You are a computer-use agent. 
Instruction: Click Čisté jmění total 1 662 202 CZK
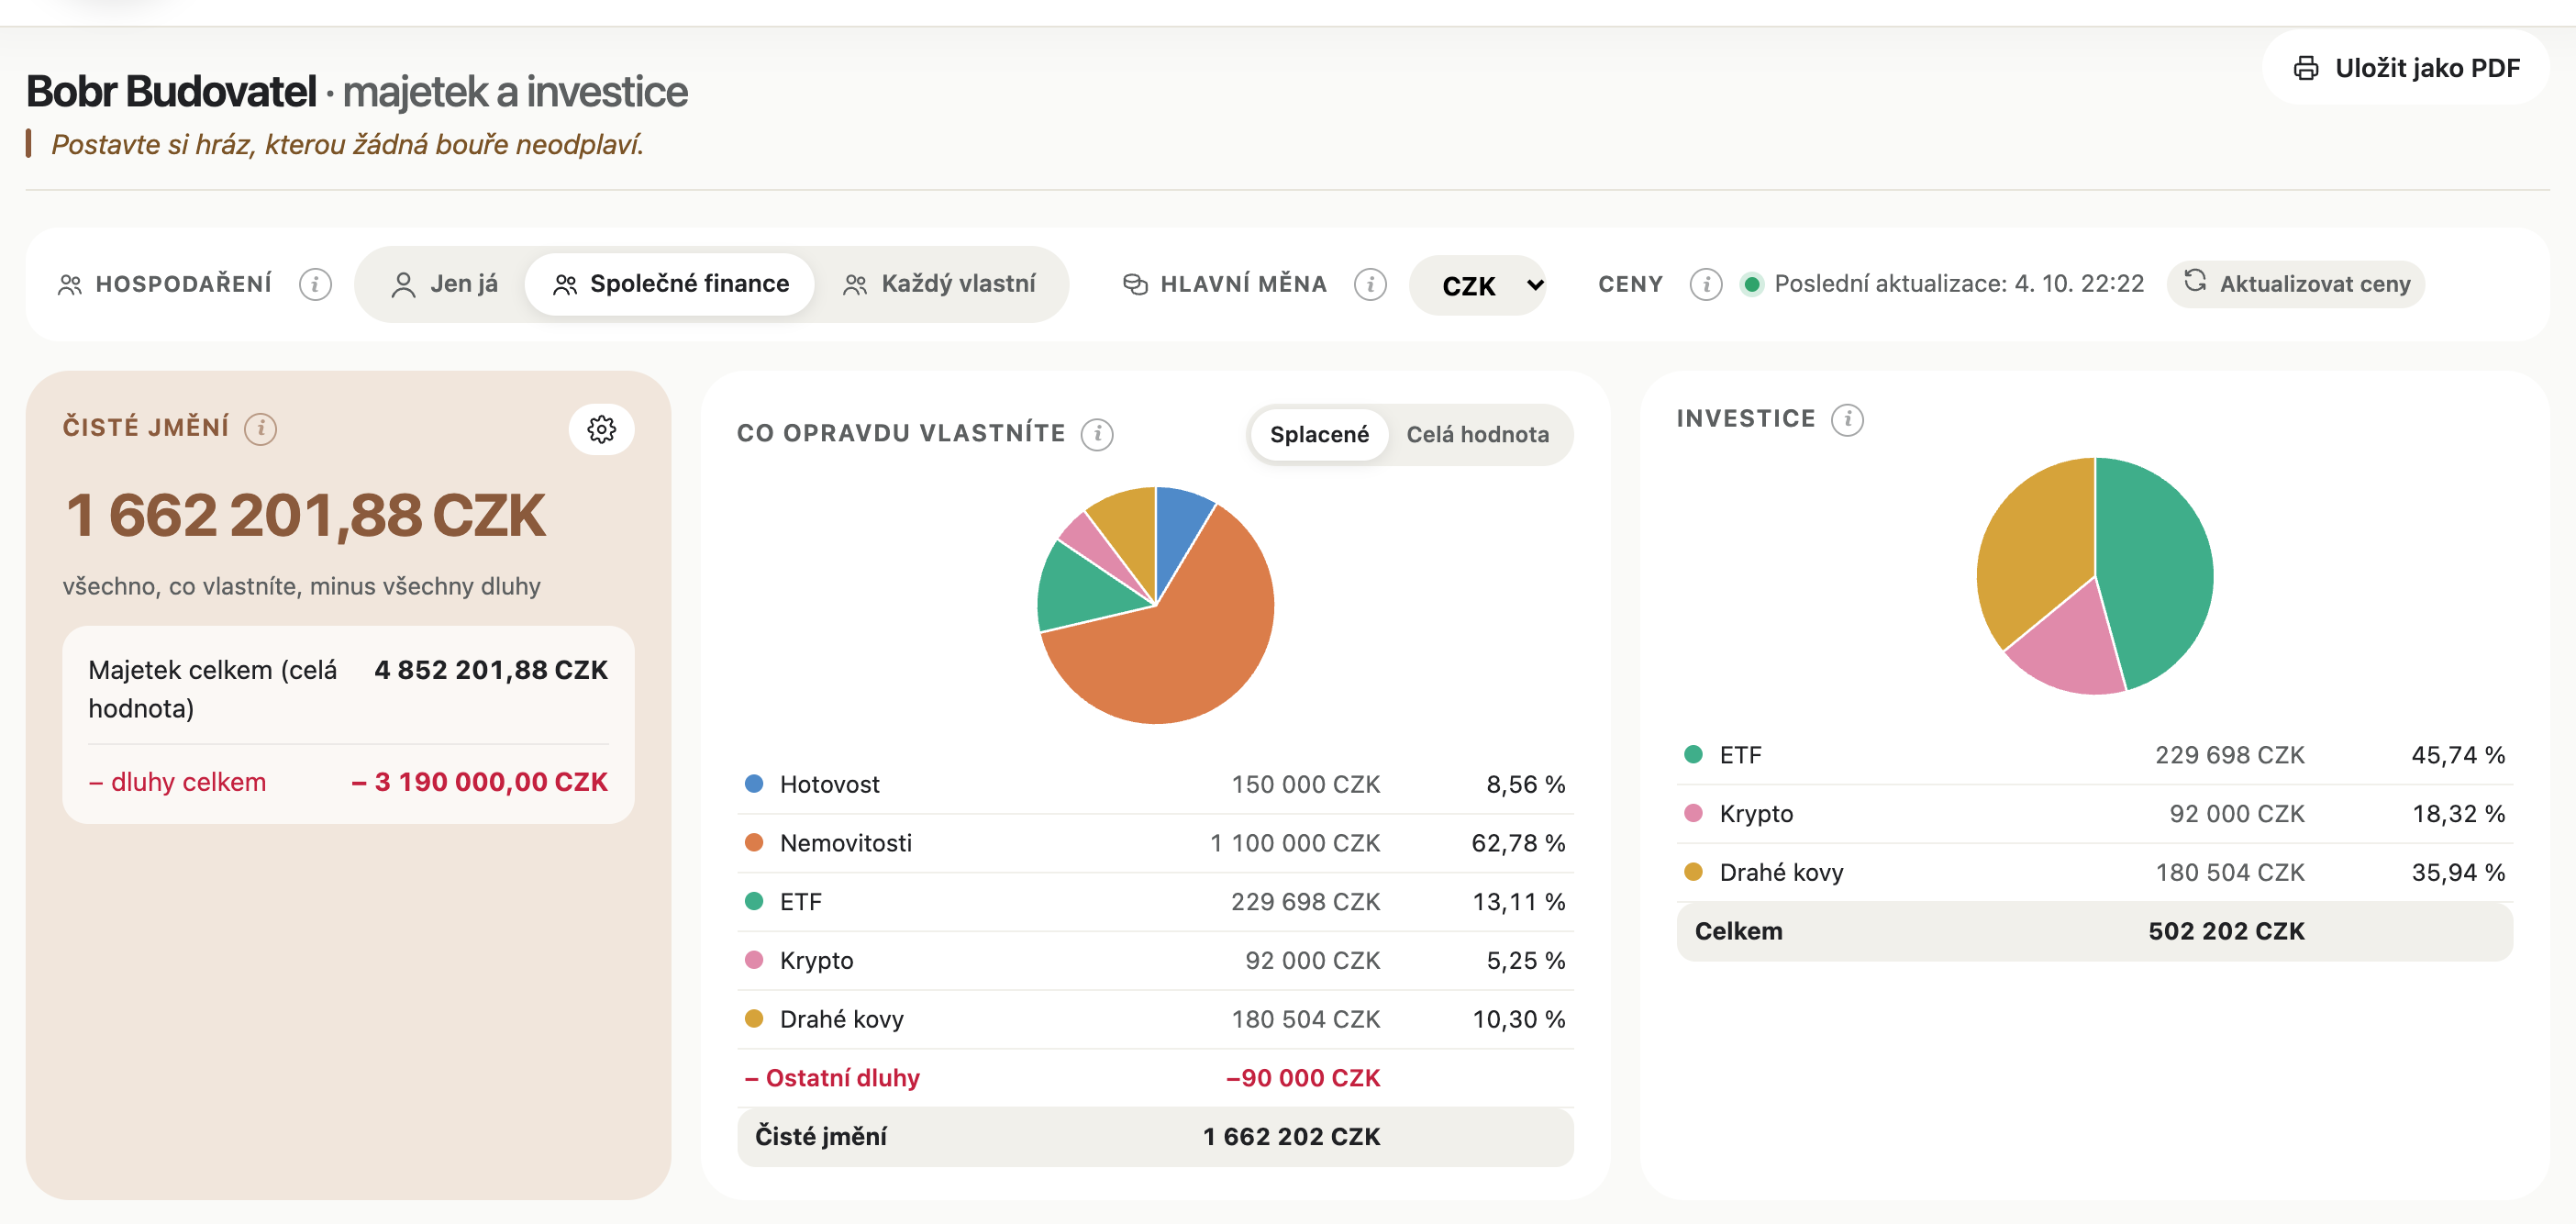[1291, 1137]
